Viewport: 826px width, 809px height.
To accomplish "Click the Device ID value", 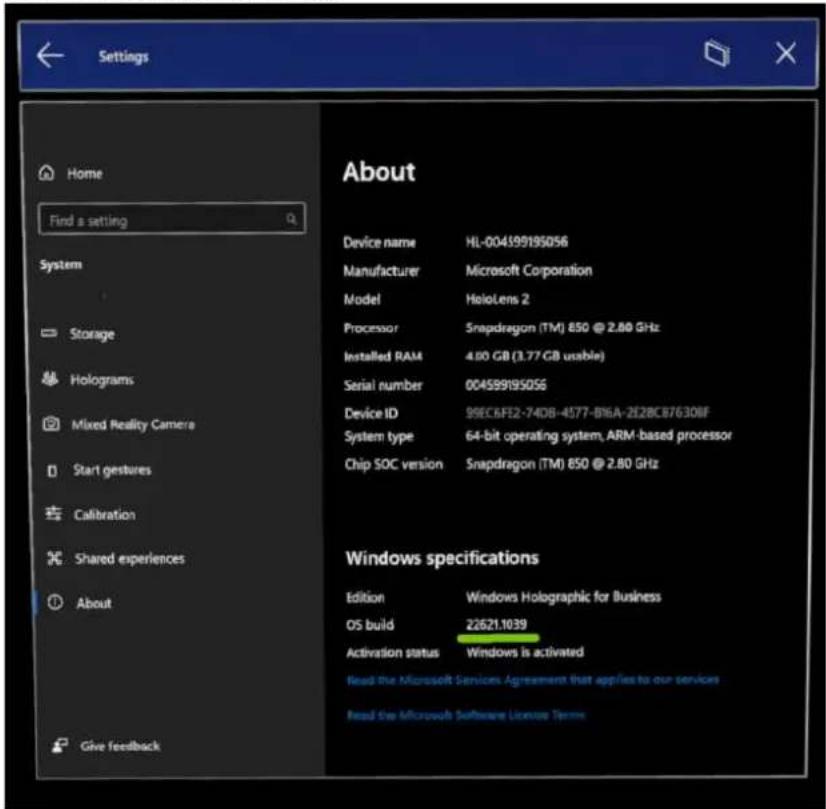I will [x=587, y=412].
